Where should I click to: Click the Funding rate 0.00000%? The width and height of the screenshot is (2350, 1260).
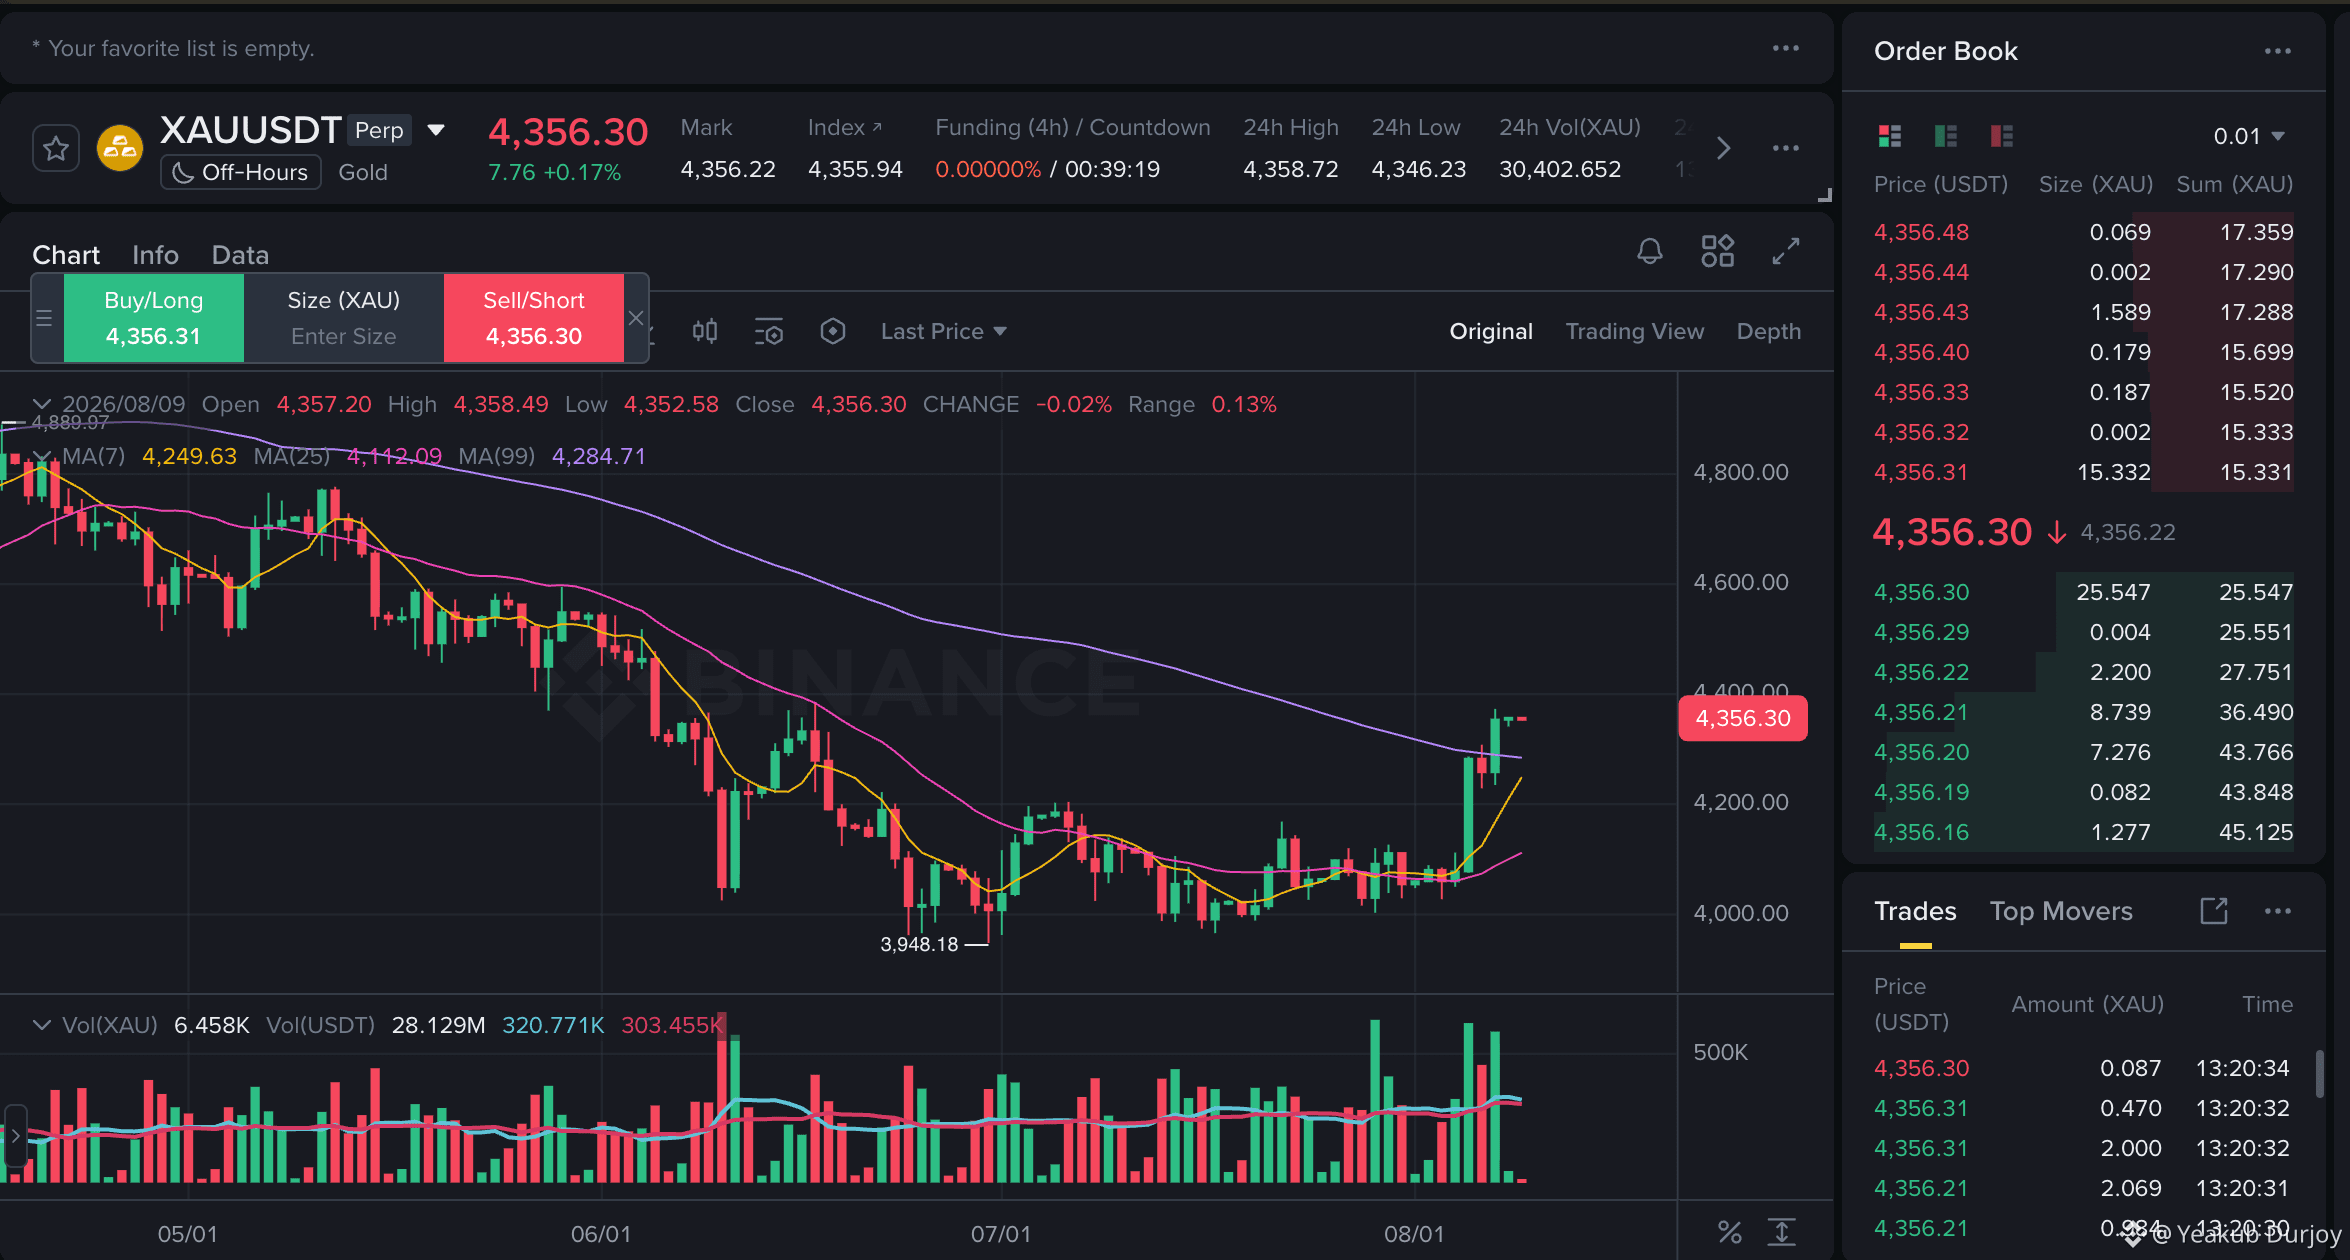tap(988, 169)
